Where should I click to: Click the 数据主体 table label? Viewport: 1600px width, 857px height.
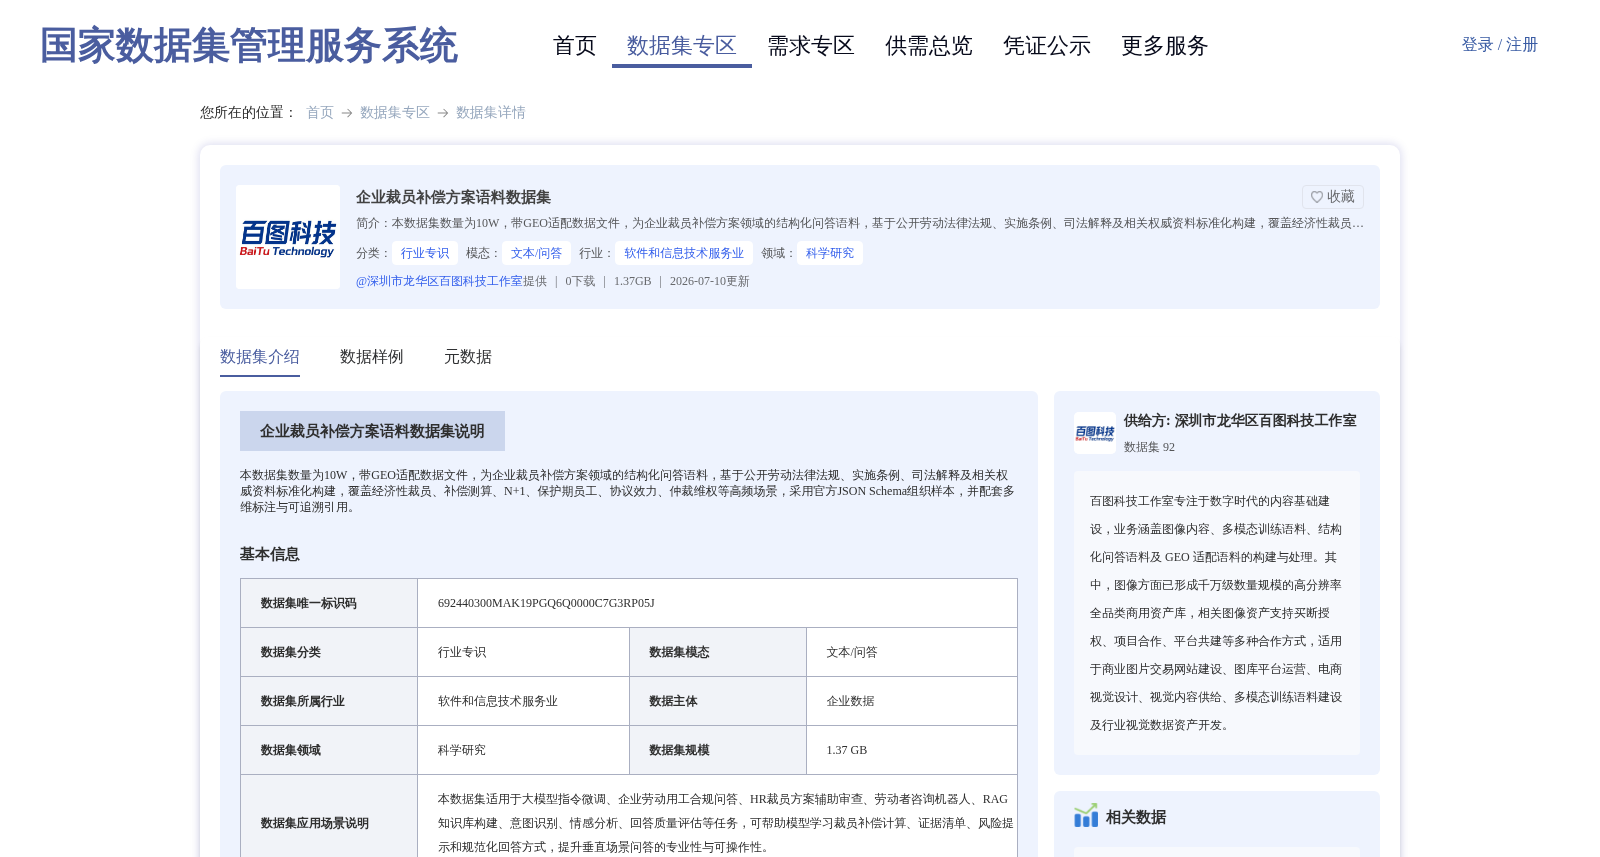click(x=673, y=701)
